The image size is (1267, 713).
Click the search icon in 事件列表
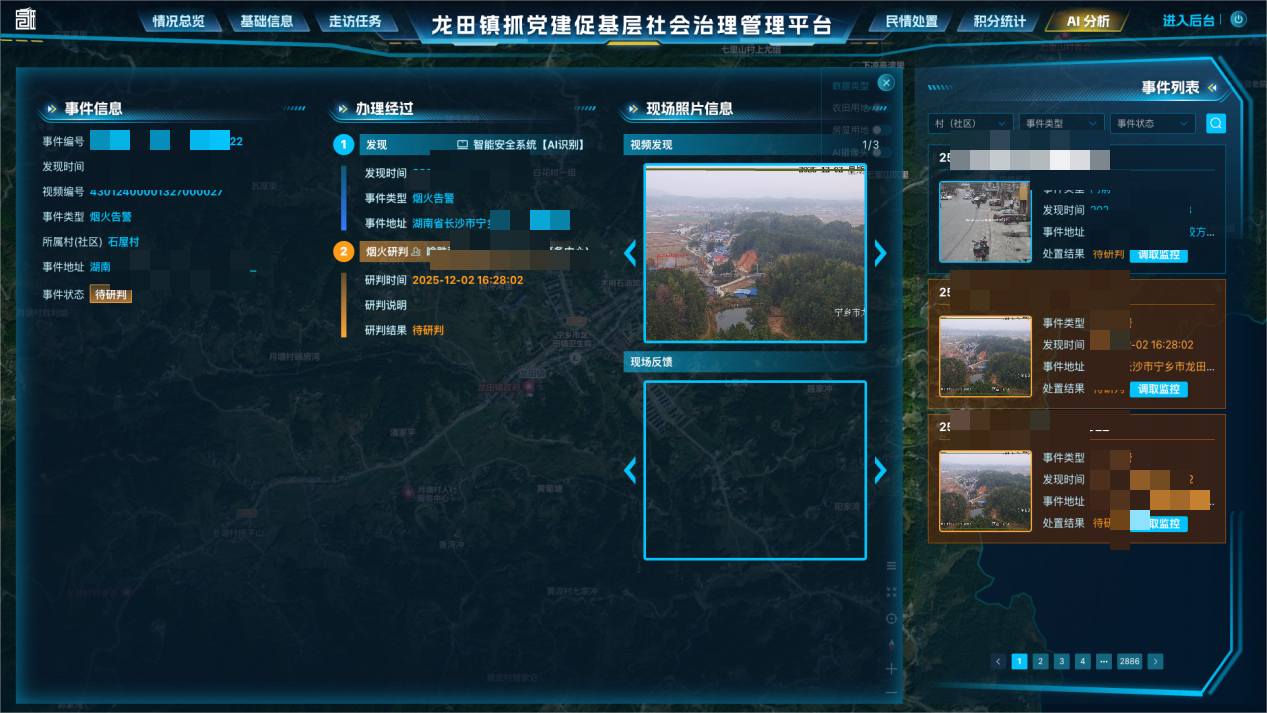coord(1215,123)
